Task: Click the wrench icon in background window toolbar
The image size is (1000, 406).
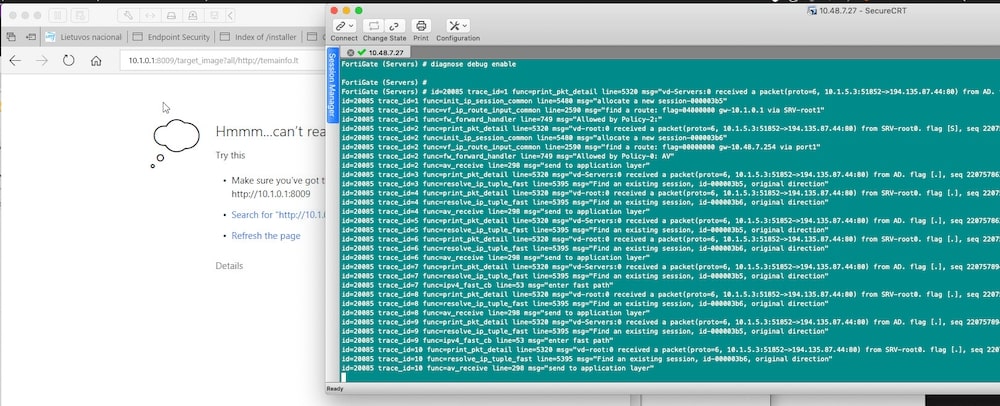Action: point(128,15)
